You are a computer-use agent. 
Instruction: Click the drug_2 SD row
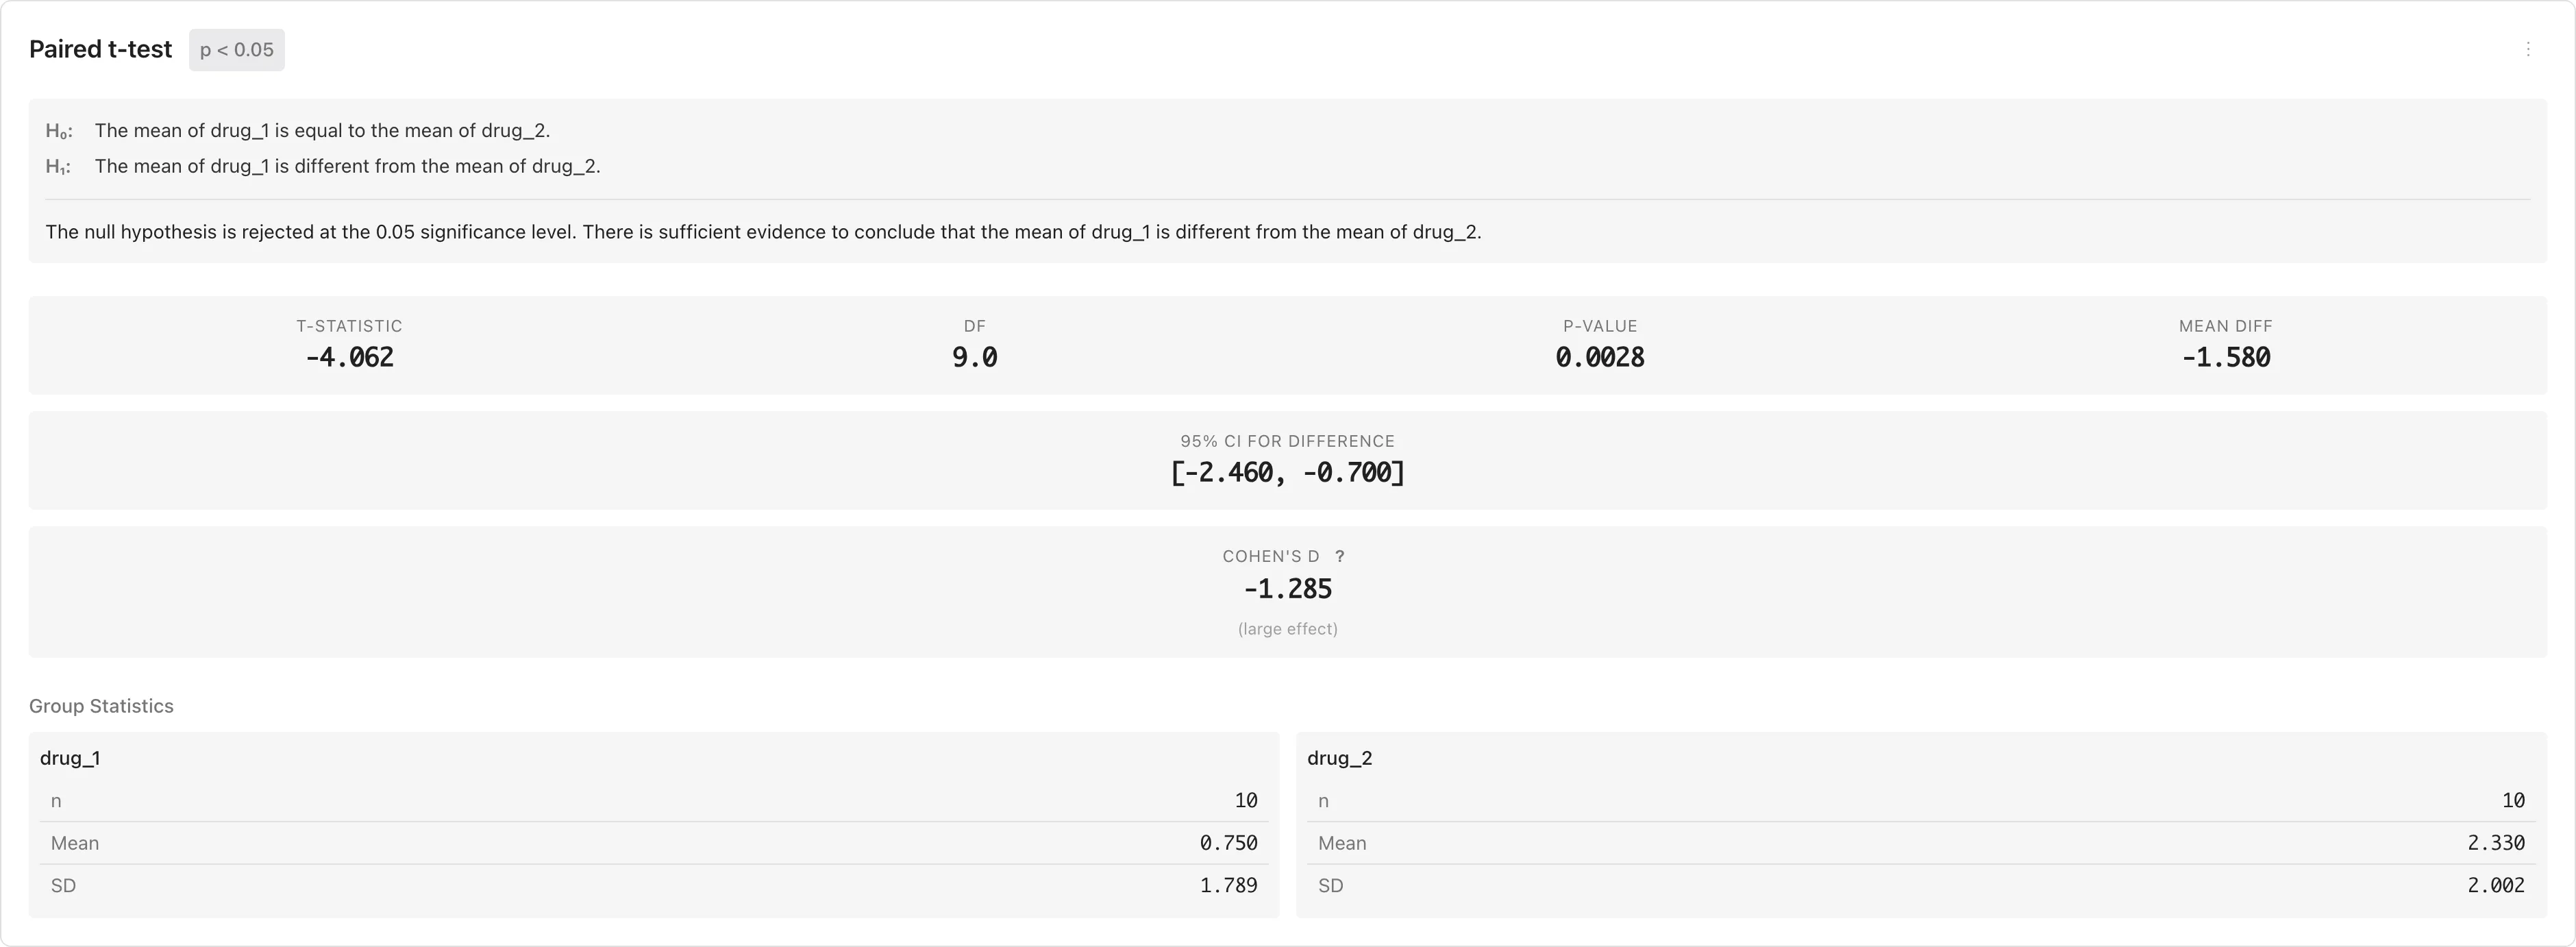point(1920,886)
